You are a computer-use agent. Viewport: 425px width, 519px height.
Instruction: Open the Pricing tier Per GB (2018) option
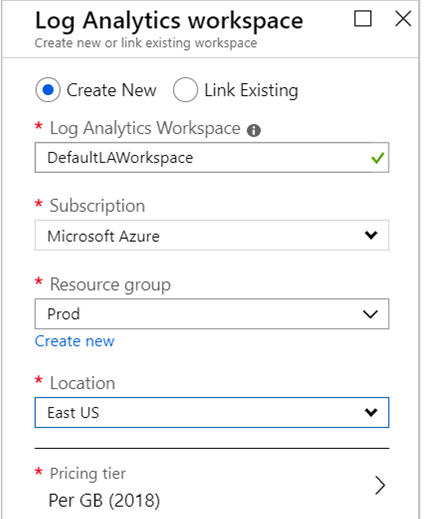pyautogui.click(x=212, y=487)
